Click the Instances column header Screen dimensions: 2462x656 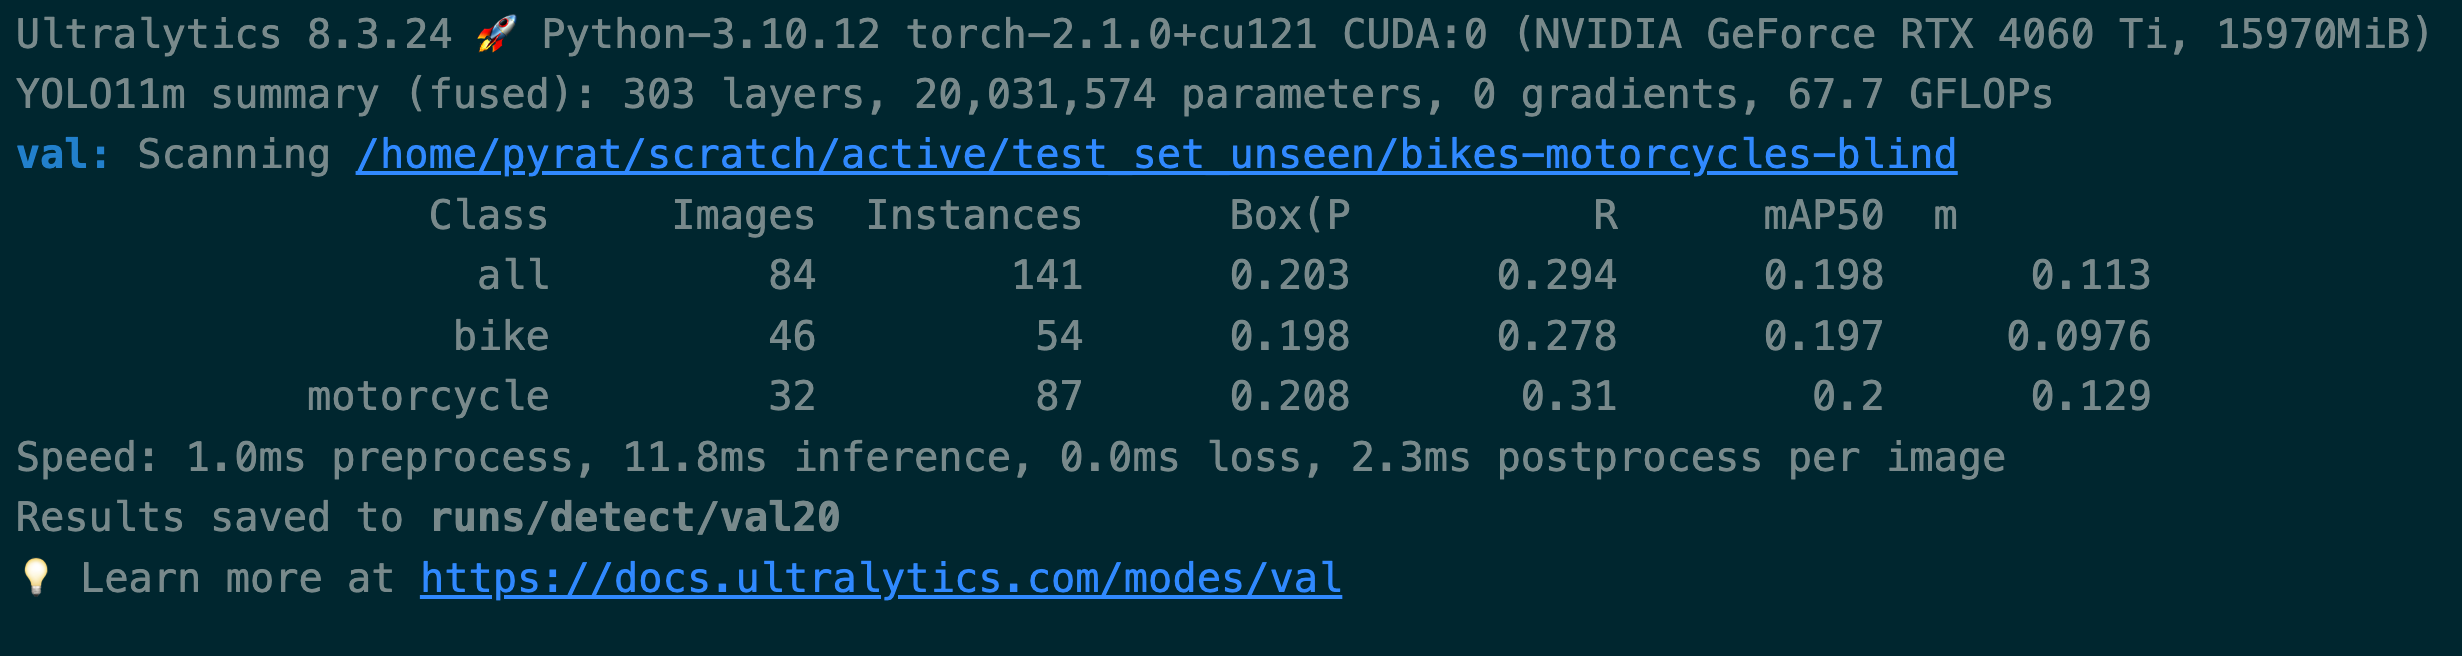pyautogui.click(x=974, y=215)
